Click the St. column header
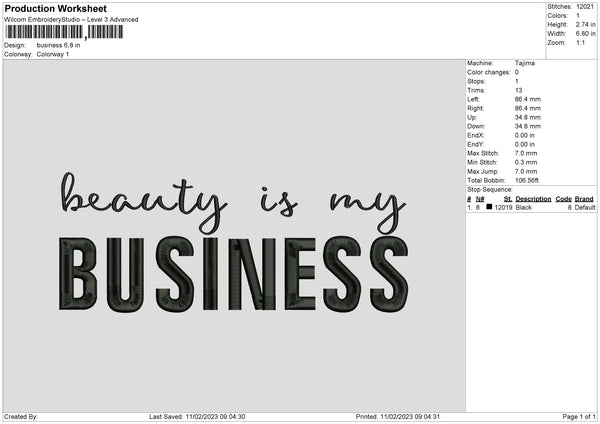Screen dimensions: 600x424 [508, 199]
